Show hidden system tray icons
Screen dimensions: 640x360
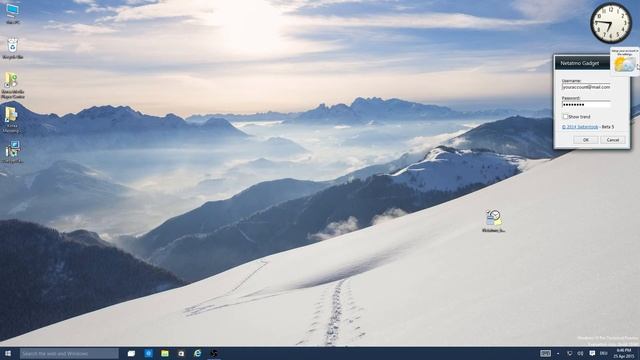point(558,353)
